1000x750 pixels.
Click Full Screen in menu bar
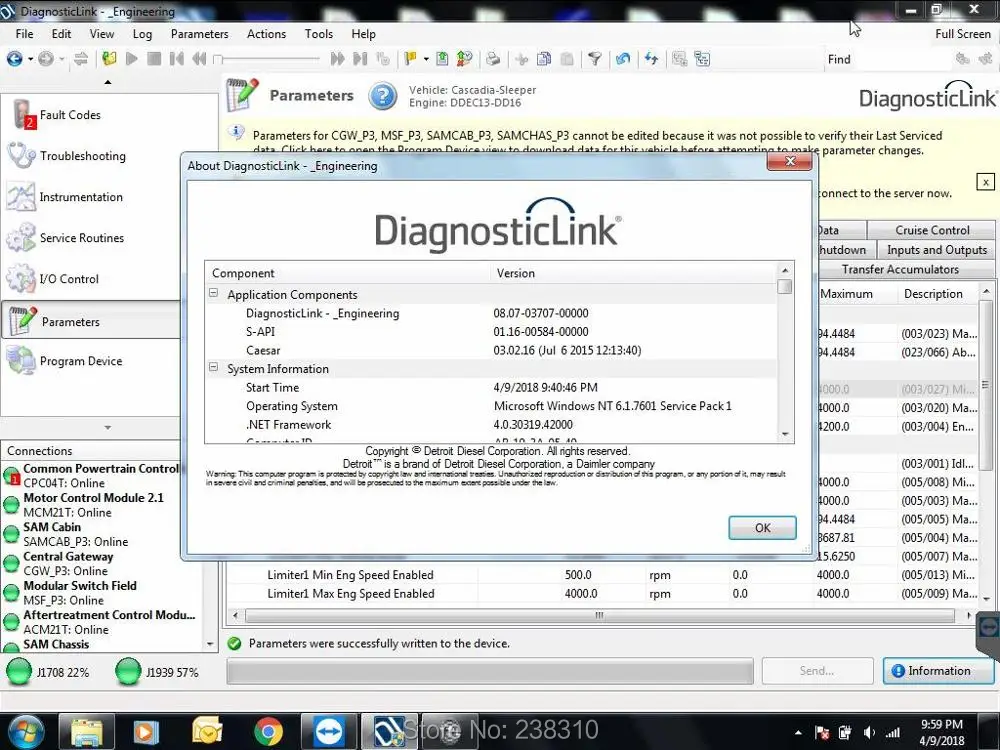tap(962, 34)
